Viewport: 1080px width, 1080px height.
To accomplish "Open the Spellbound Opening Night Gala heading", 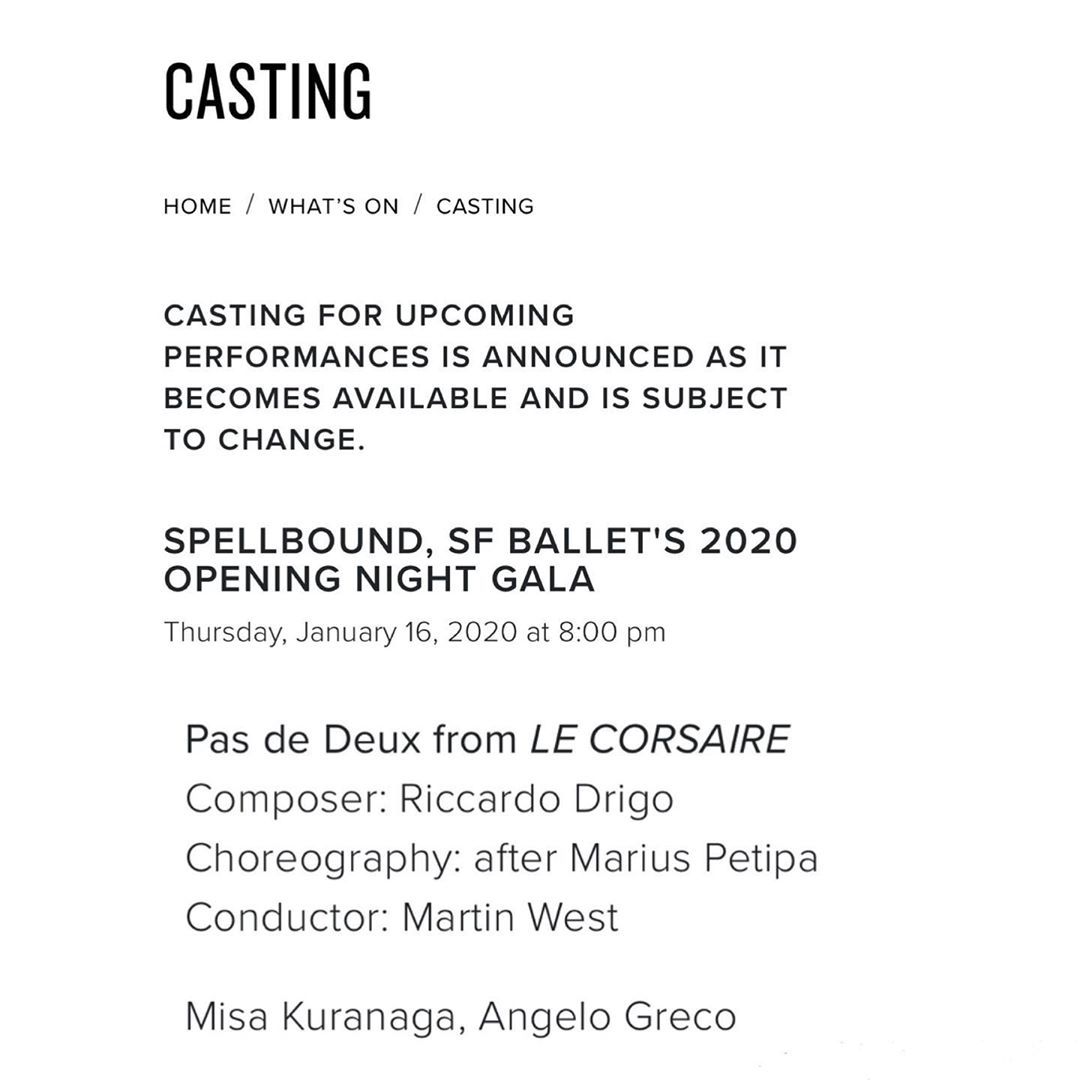I will click(x=480, y=559).
